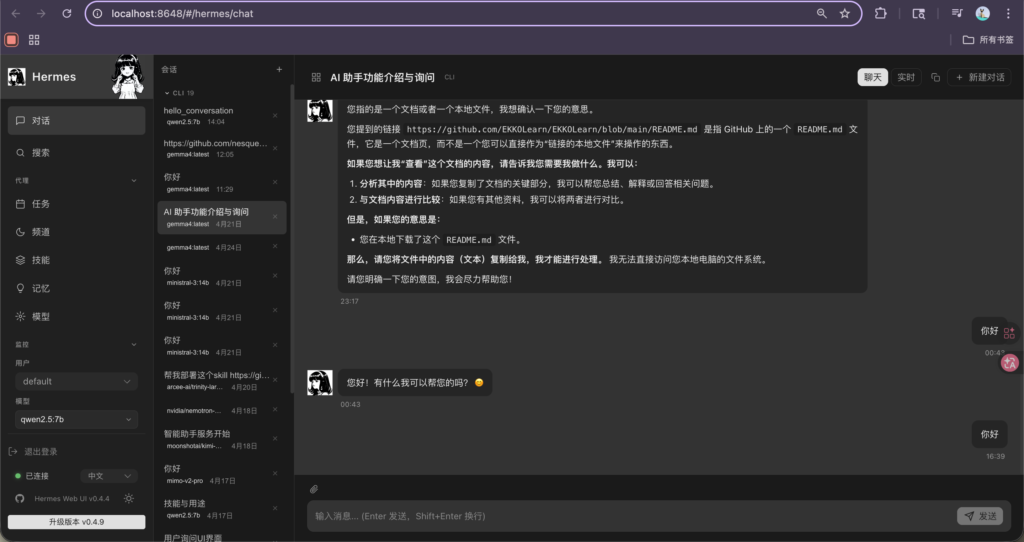The width and height of the screenshot is (1024, 542).
Task: Click the paperclip attachment icon
Action: tap(314, 489)
